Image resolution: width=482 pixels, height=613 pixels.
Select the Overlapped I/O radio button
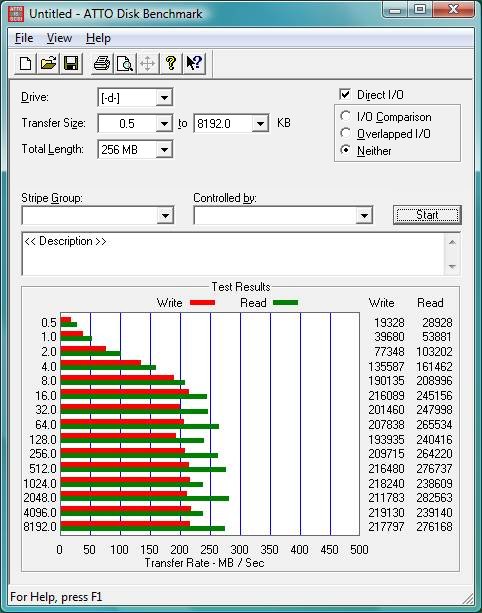pos(345,133)
